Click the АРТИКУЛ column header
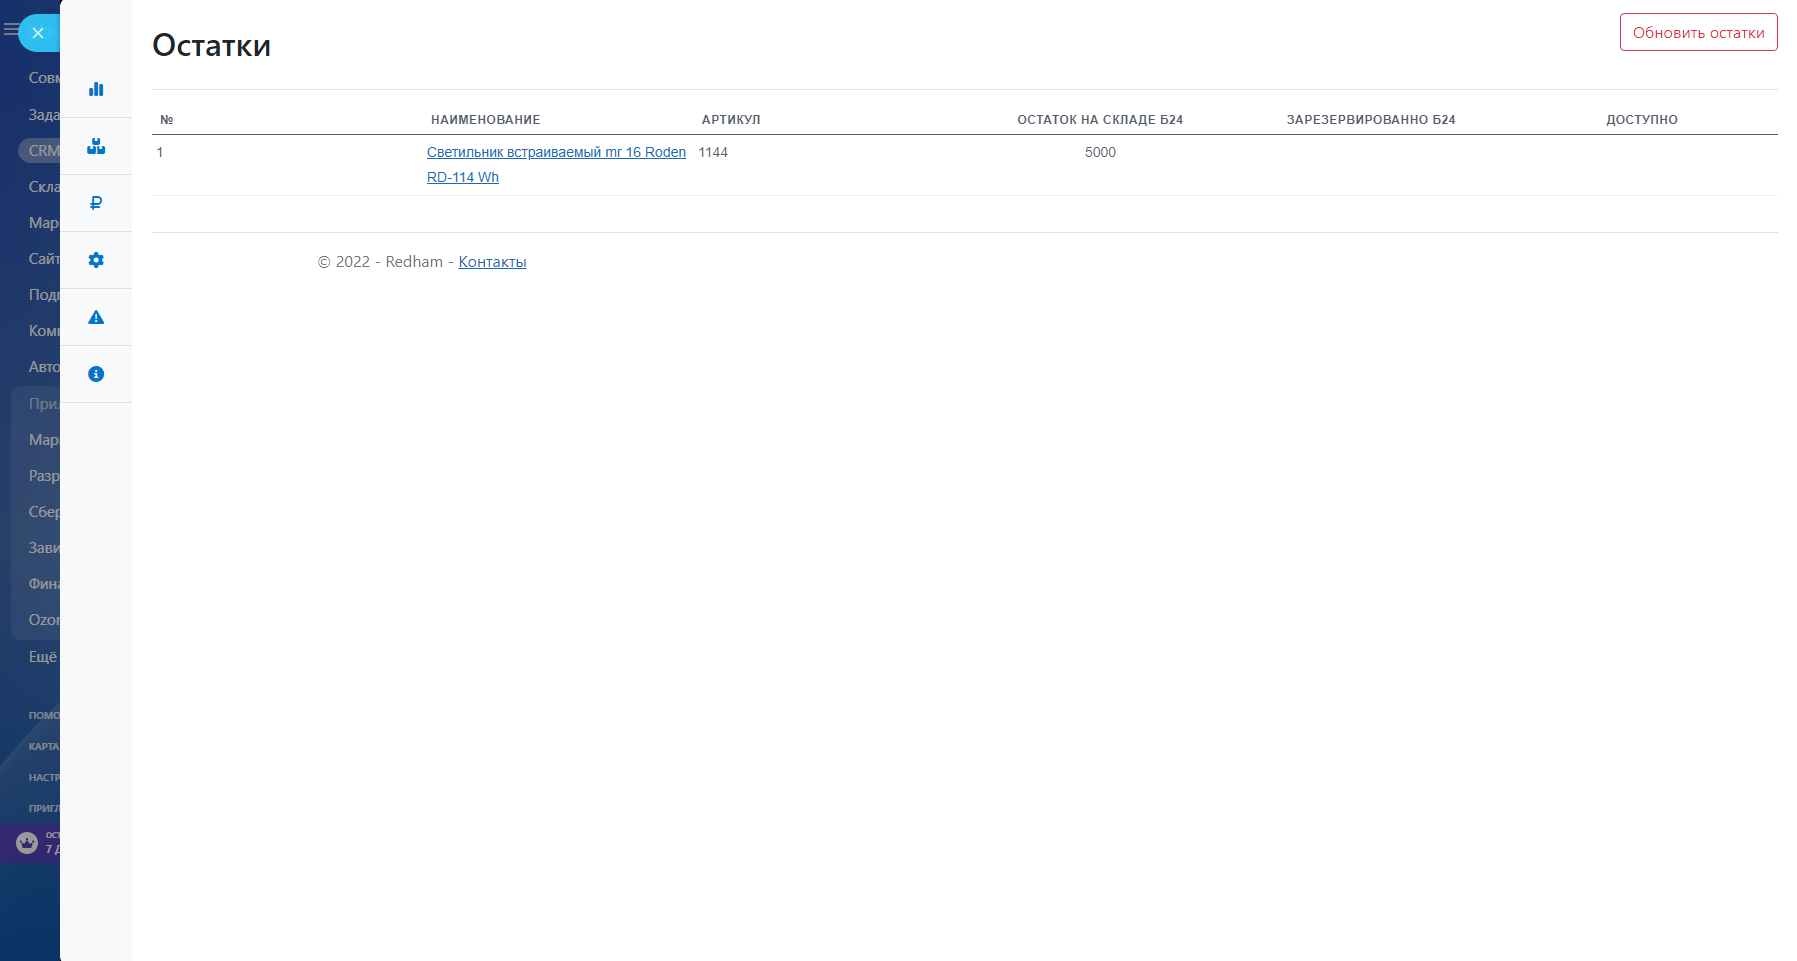Viewport: 1797px width, 961px height. (x=731, y=120)
